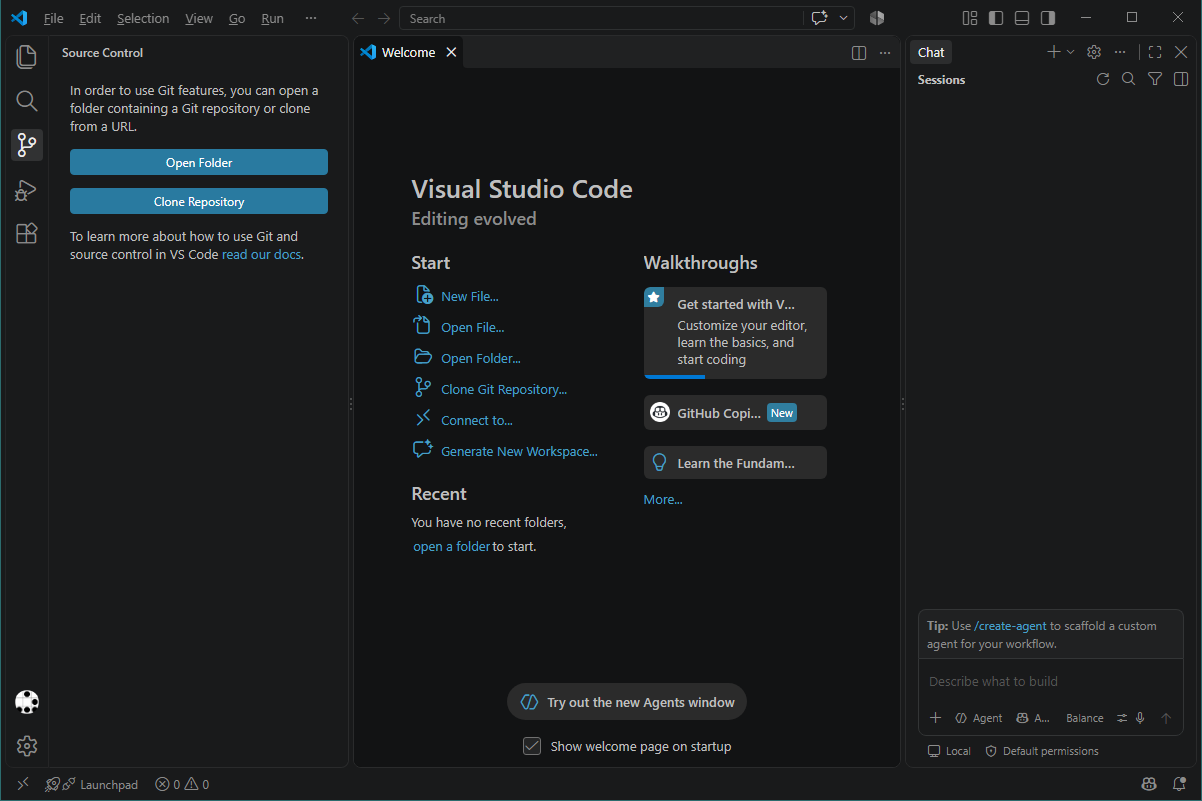This screenshot has height=801, width=1202.
Task: Click the title bar Search box
Action: (600, 18)
